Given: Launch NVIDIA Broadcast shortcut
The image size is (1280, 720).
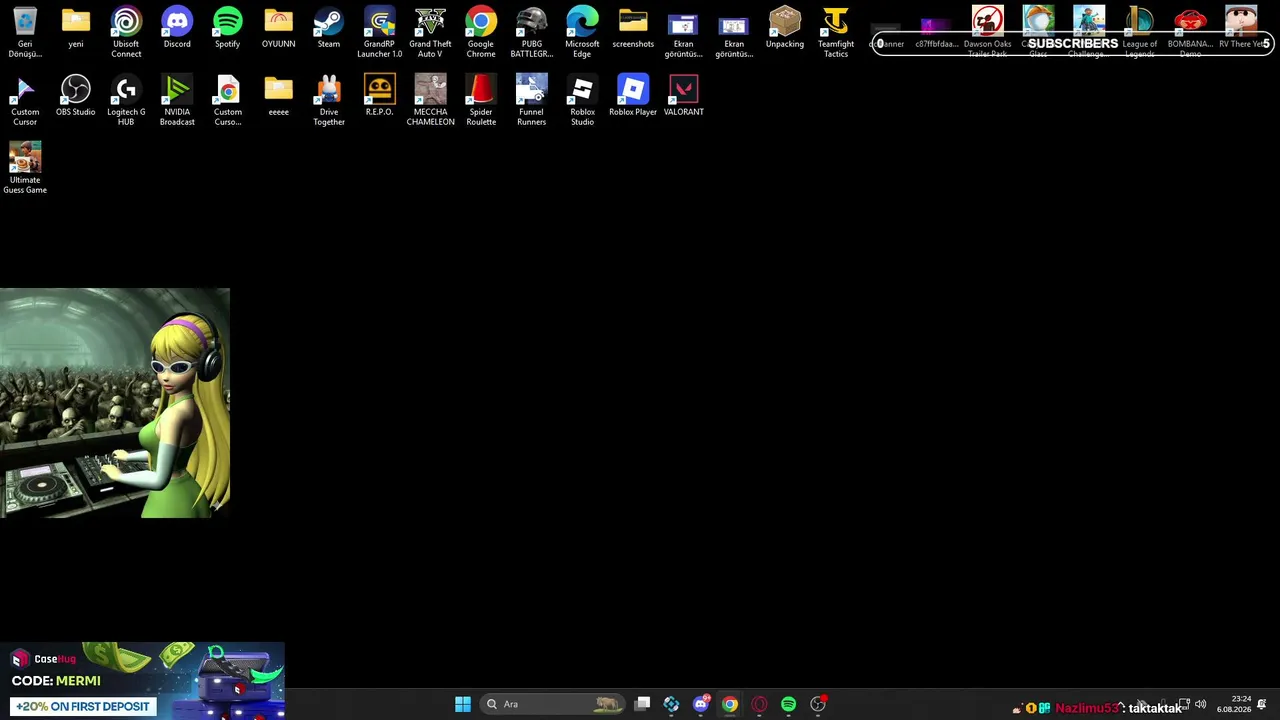Looking at the screenshot, I should pyautogui.click(x=177, y=100).
